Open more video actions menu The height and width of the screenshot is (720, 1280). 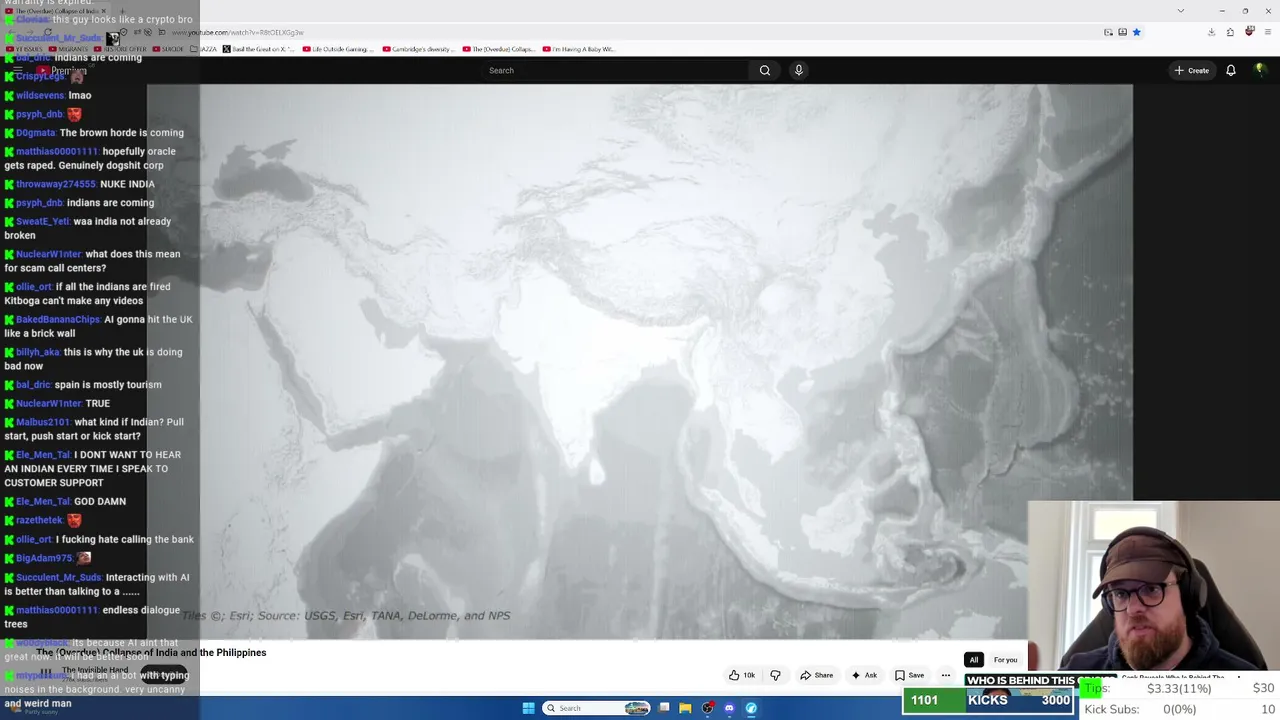[x=945, y=675]
